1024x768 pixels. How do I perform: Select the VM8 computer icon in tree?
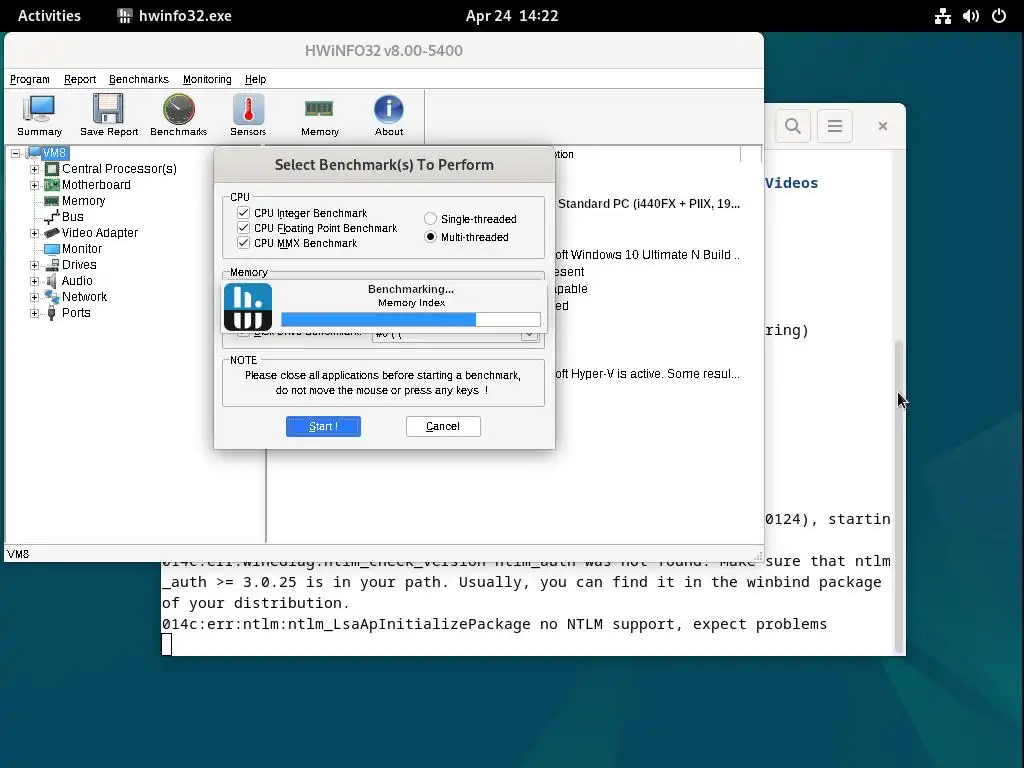[x=34, y=153]
